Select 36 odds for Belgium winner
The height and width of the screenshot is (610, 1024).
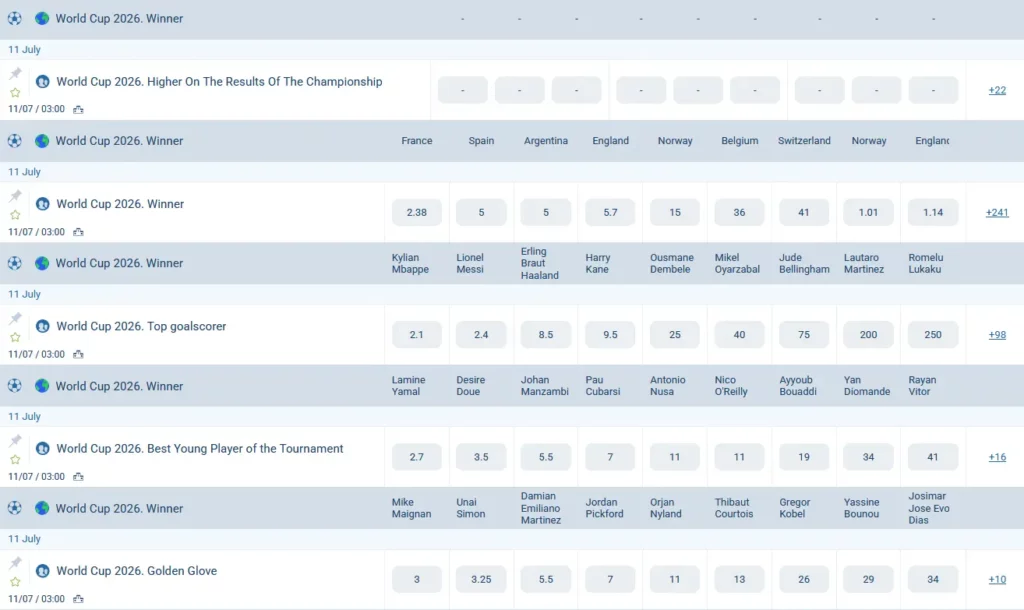[739, 212]
